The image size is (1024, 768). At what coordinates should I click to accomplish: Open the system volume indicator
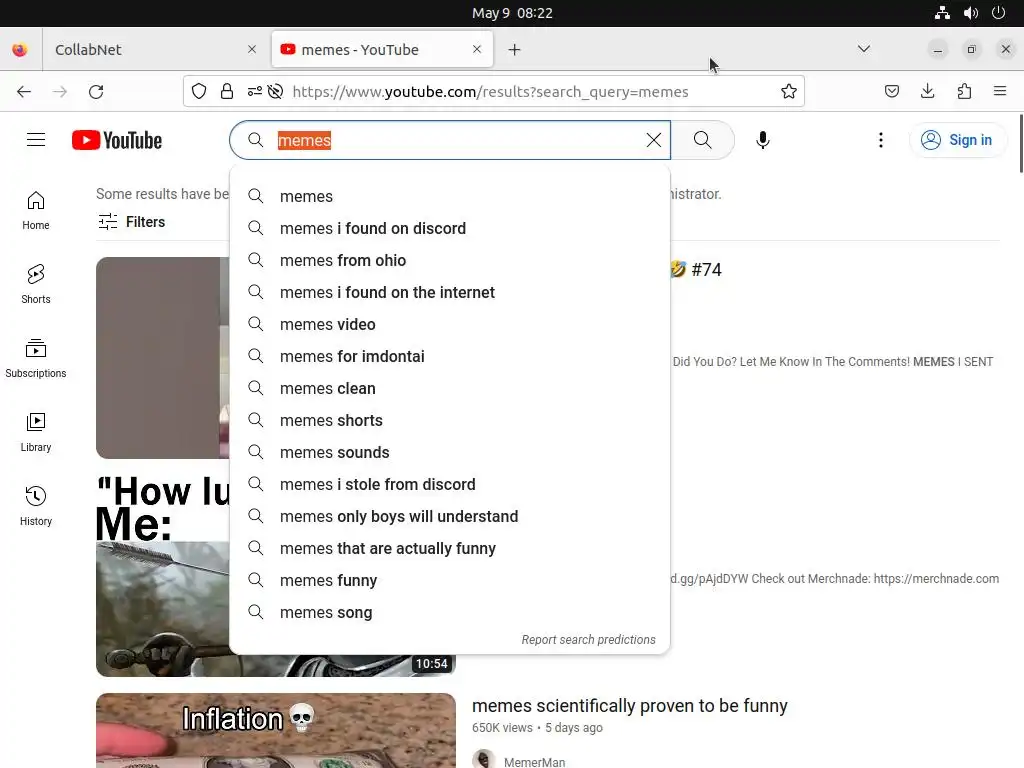click(970, 13)
